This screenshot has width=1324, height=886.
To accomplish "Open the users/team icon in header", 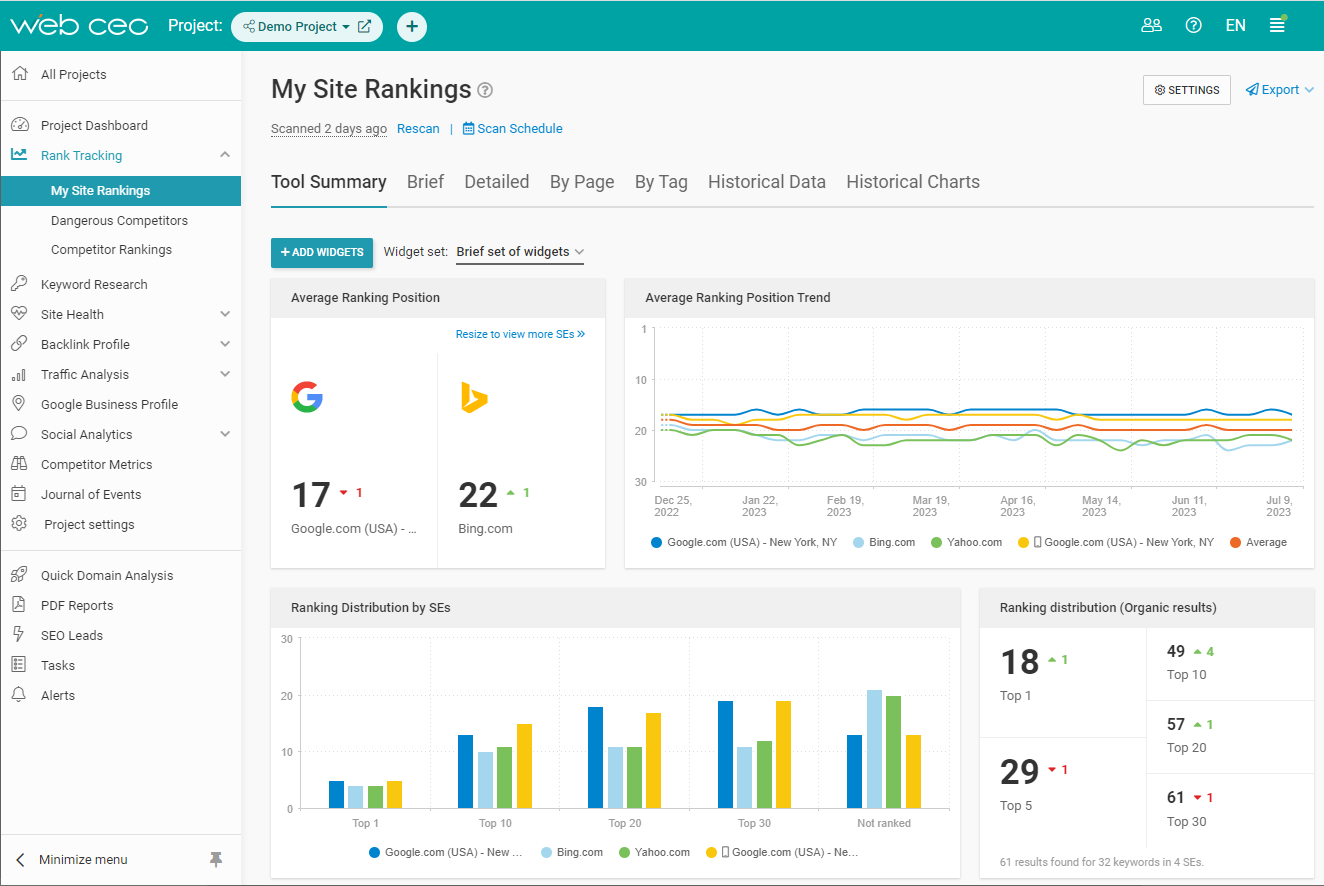I will point(1151,26).
